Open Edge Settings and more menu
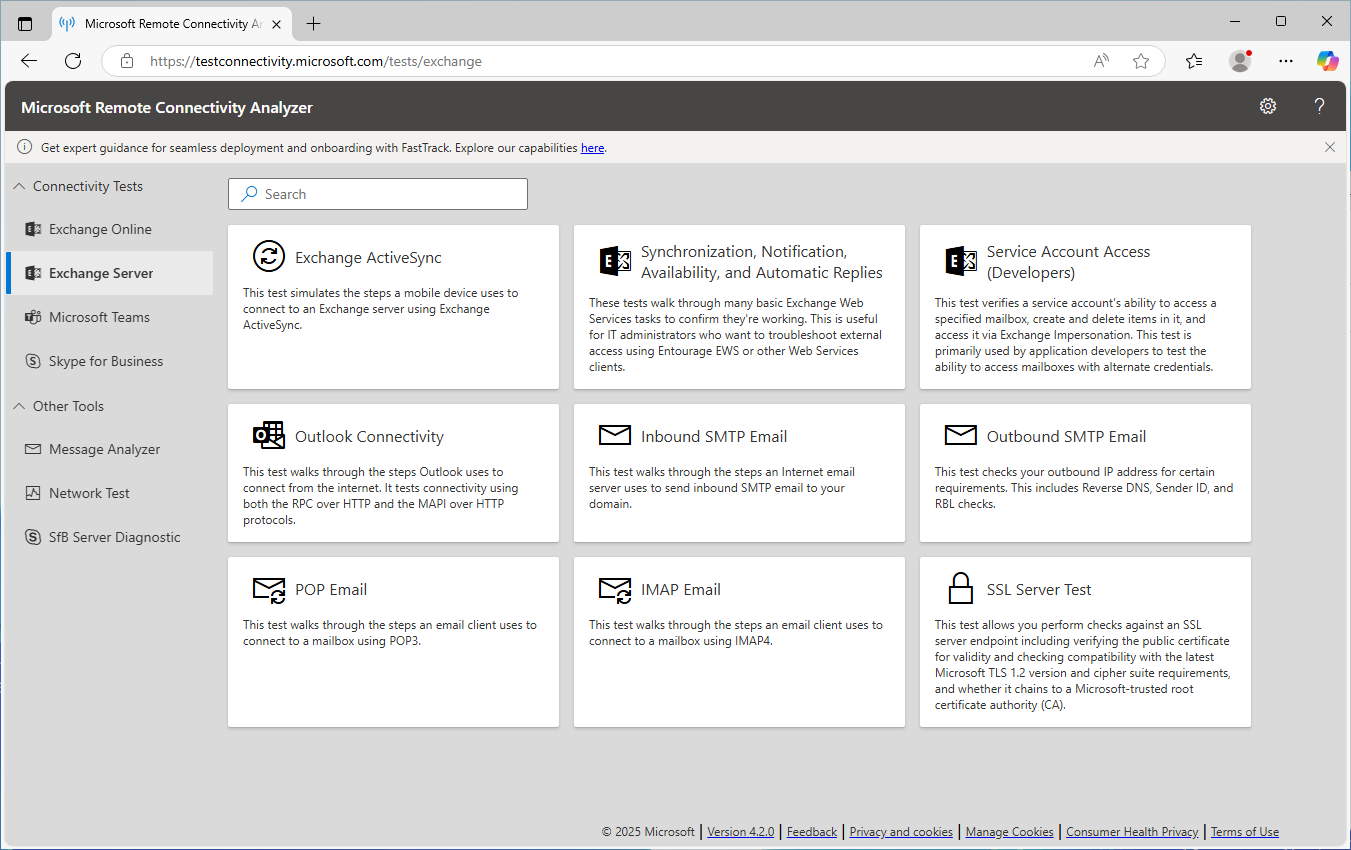 point(1286,61)
